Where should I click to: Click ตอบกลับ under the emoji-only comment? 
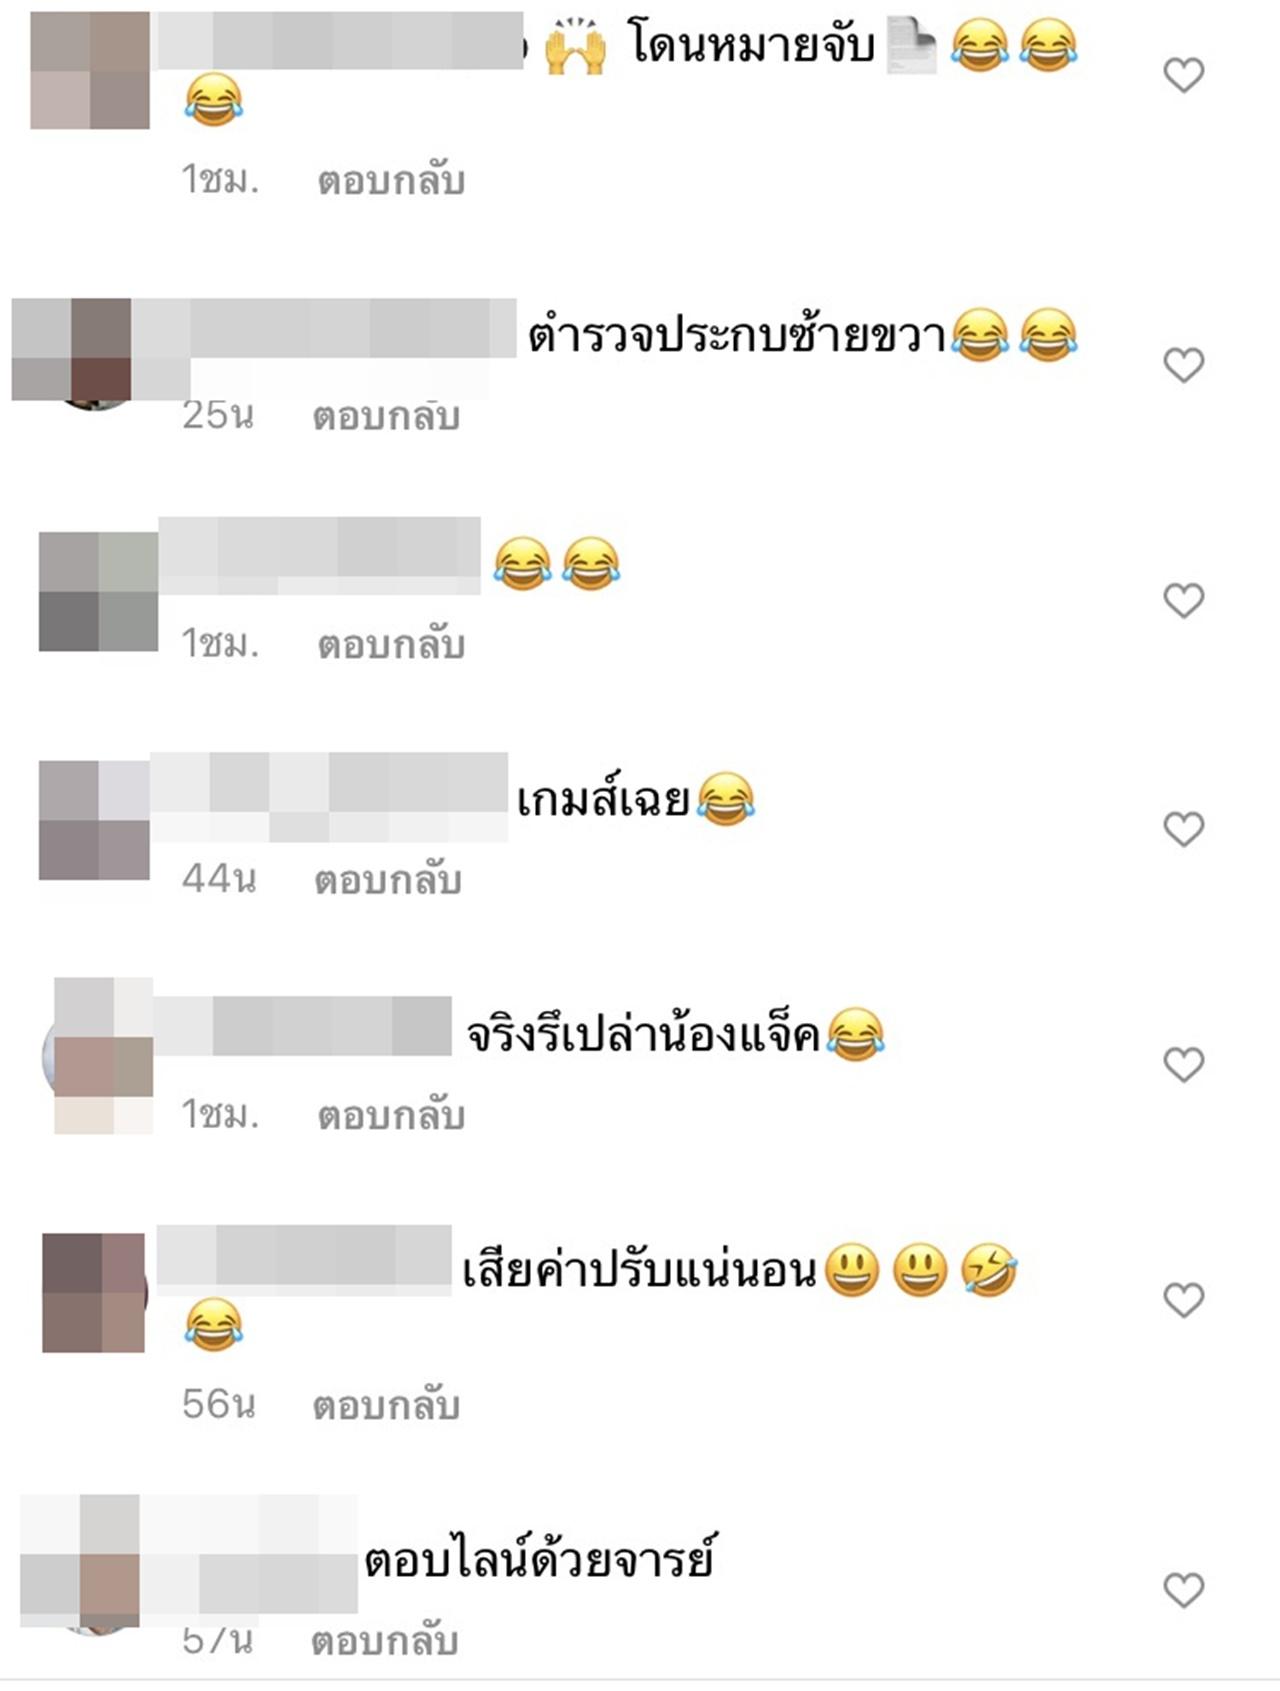[x=391, y=645]
